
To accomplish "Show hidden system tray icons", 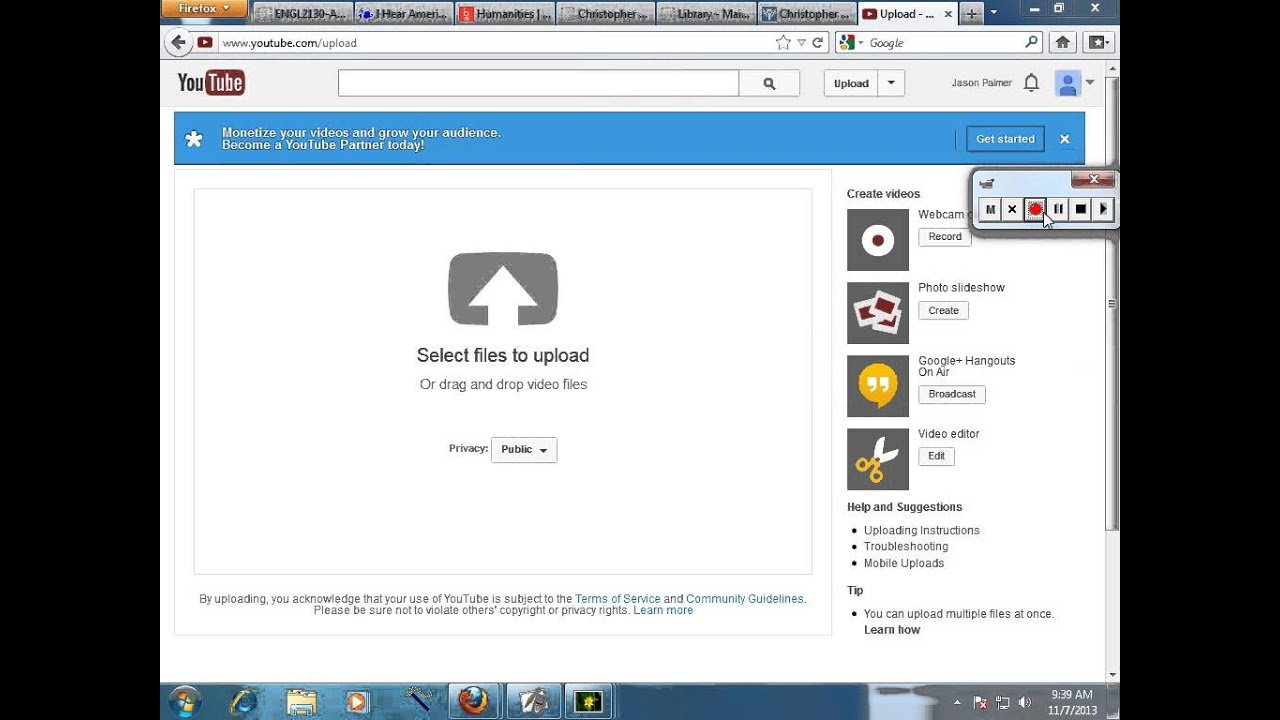I will [958, 703].
